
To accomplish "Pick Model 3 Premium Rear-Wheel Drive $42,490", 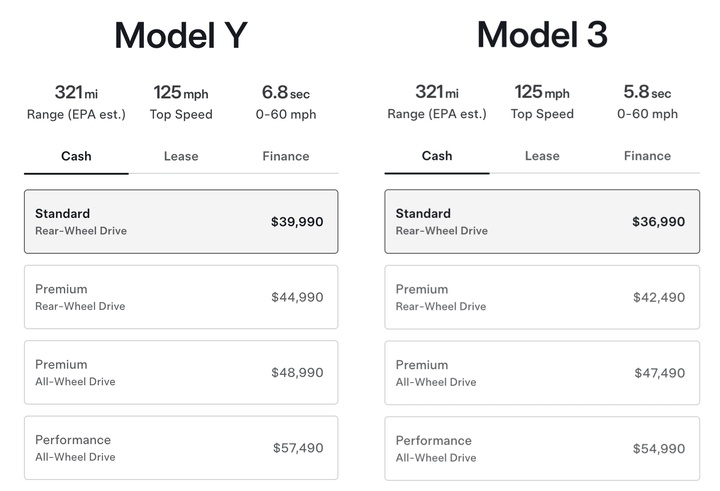I will pos(542,297).
